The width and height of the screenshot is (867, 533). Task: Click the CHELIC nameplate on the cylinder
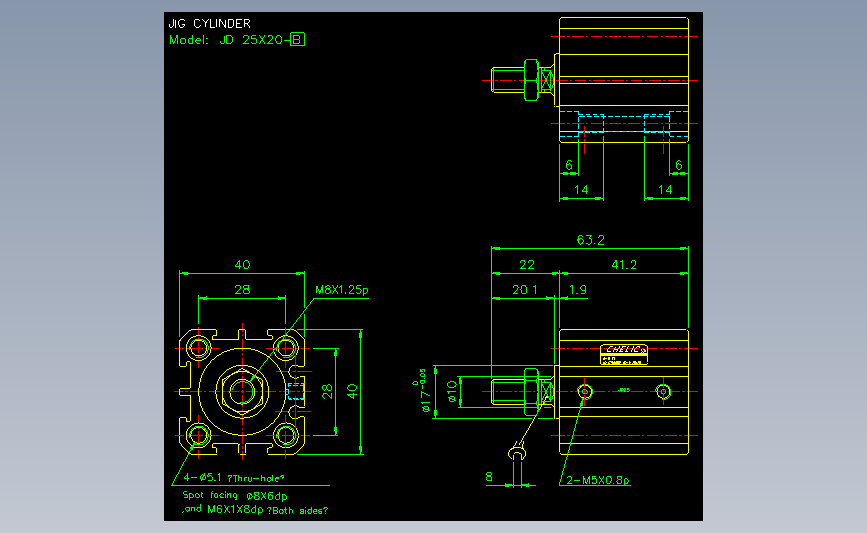click(624, 354)
